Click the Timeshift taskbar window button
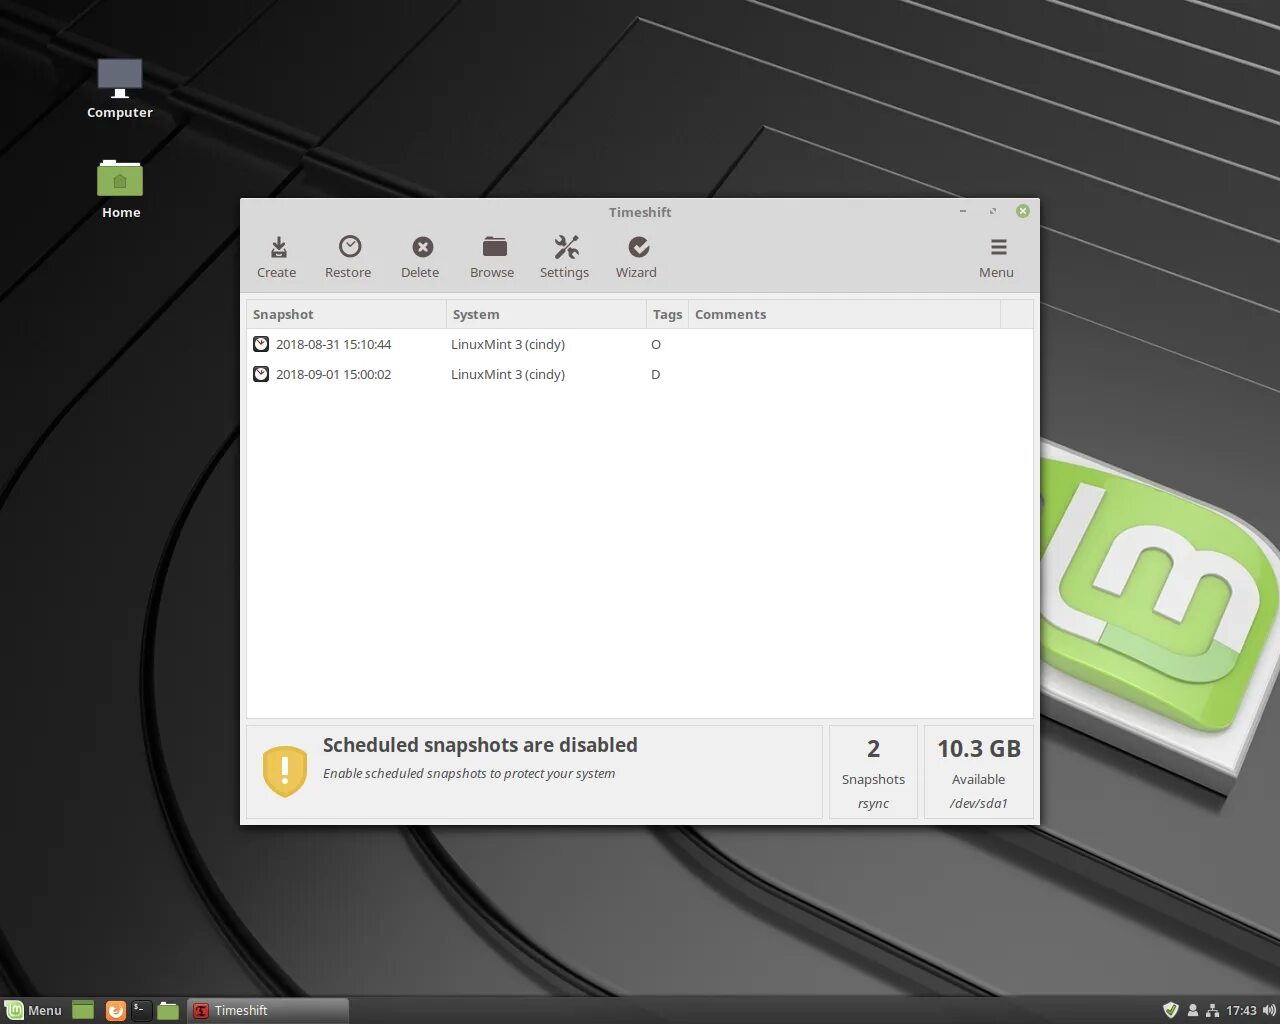 268,1010
